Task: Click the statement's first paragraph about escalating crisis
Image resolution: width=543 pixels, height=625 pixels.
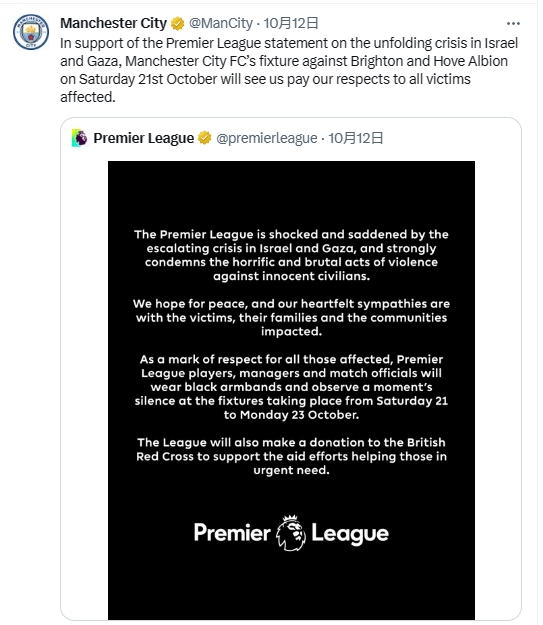Action: coord(291,255)
